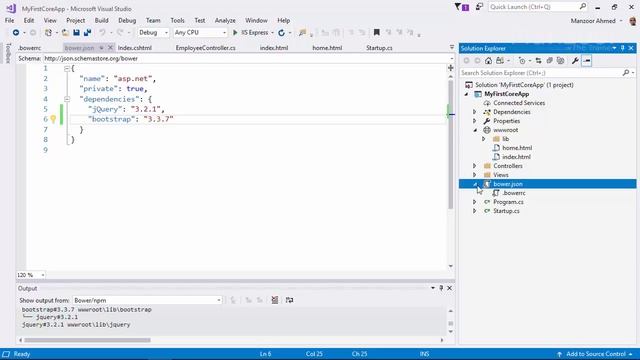640x360 pixels.
Task: Open the File menu
Action: coord(9,20)
